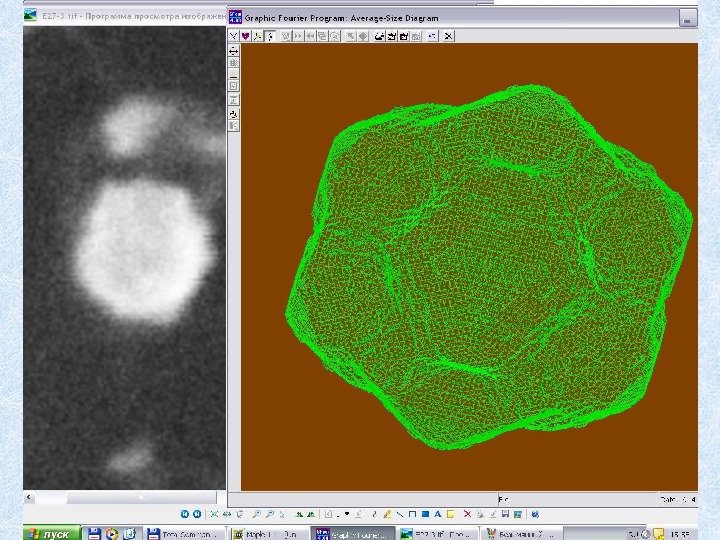This screenshot has height=540, width=720.
Task: Click the greyed overlapping-windows toolbar icon
Action: [x=323, y=36]
